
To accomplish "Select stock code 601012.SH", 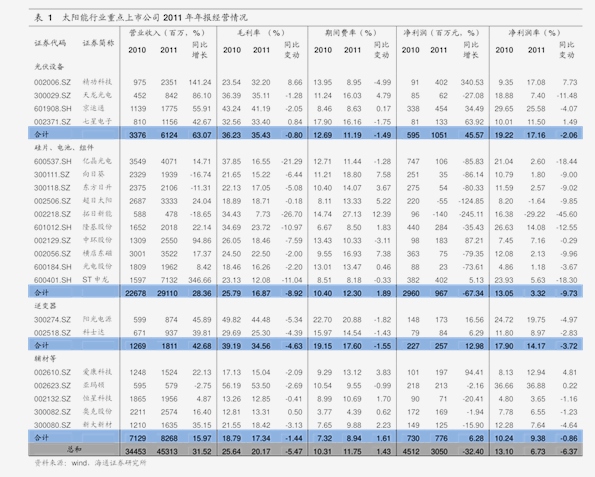I will (x=53, y=227).
